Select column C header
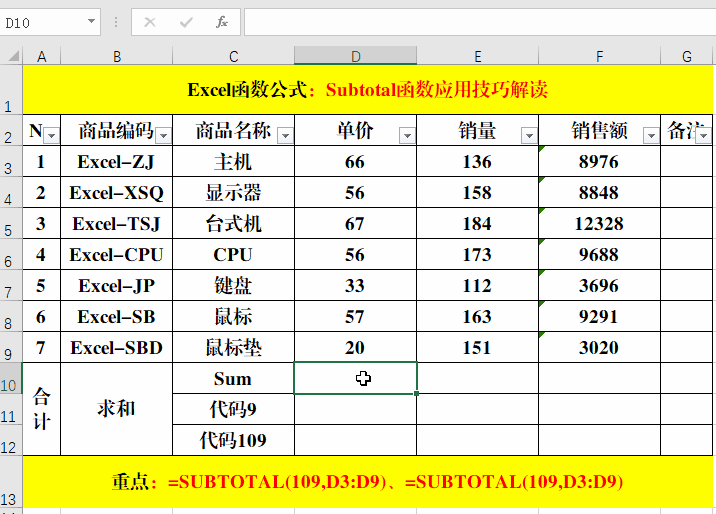This screenshot has width=716, height=514. (x=233, y=56)
